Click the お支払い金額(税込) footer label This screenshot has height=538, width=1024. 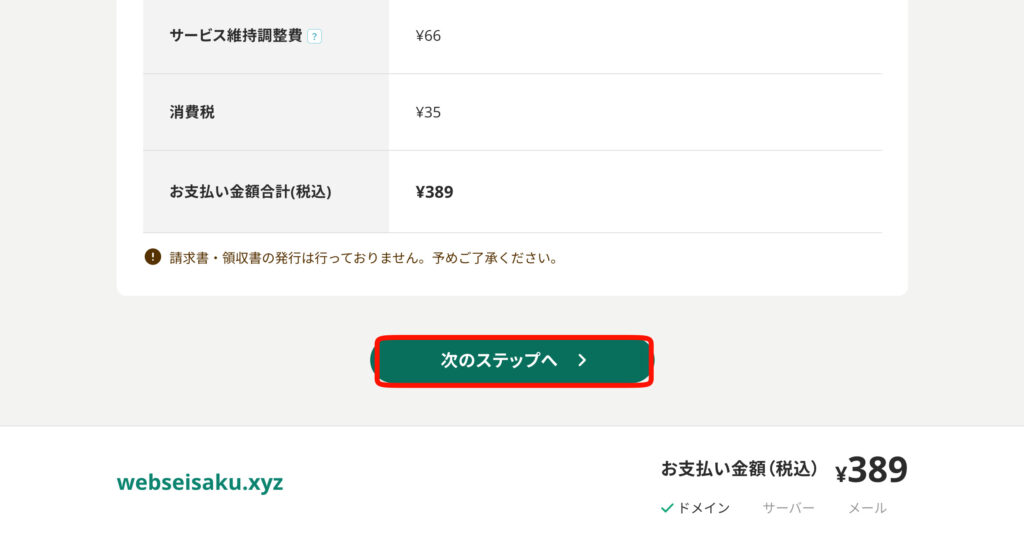click(x=739, y=469)
